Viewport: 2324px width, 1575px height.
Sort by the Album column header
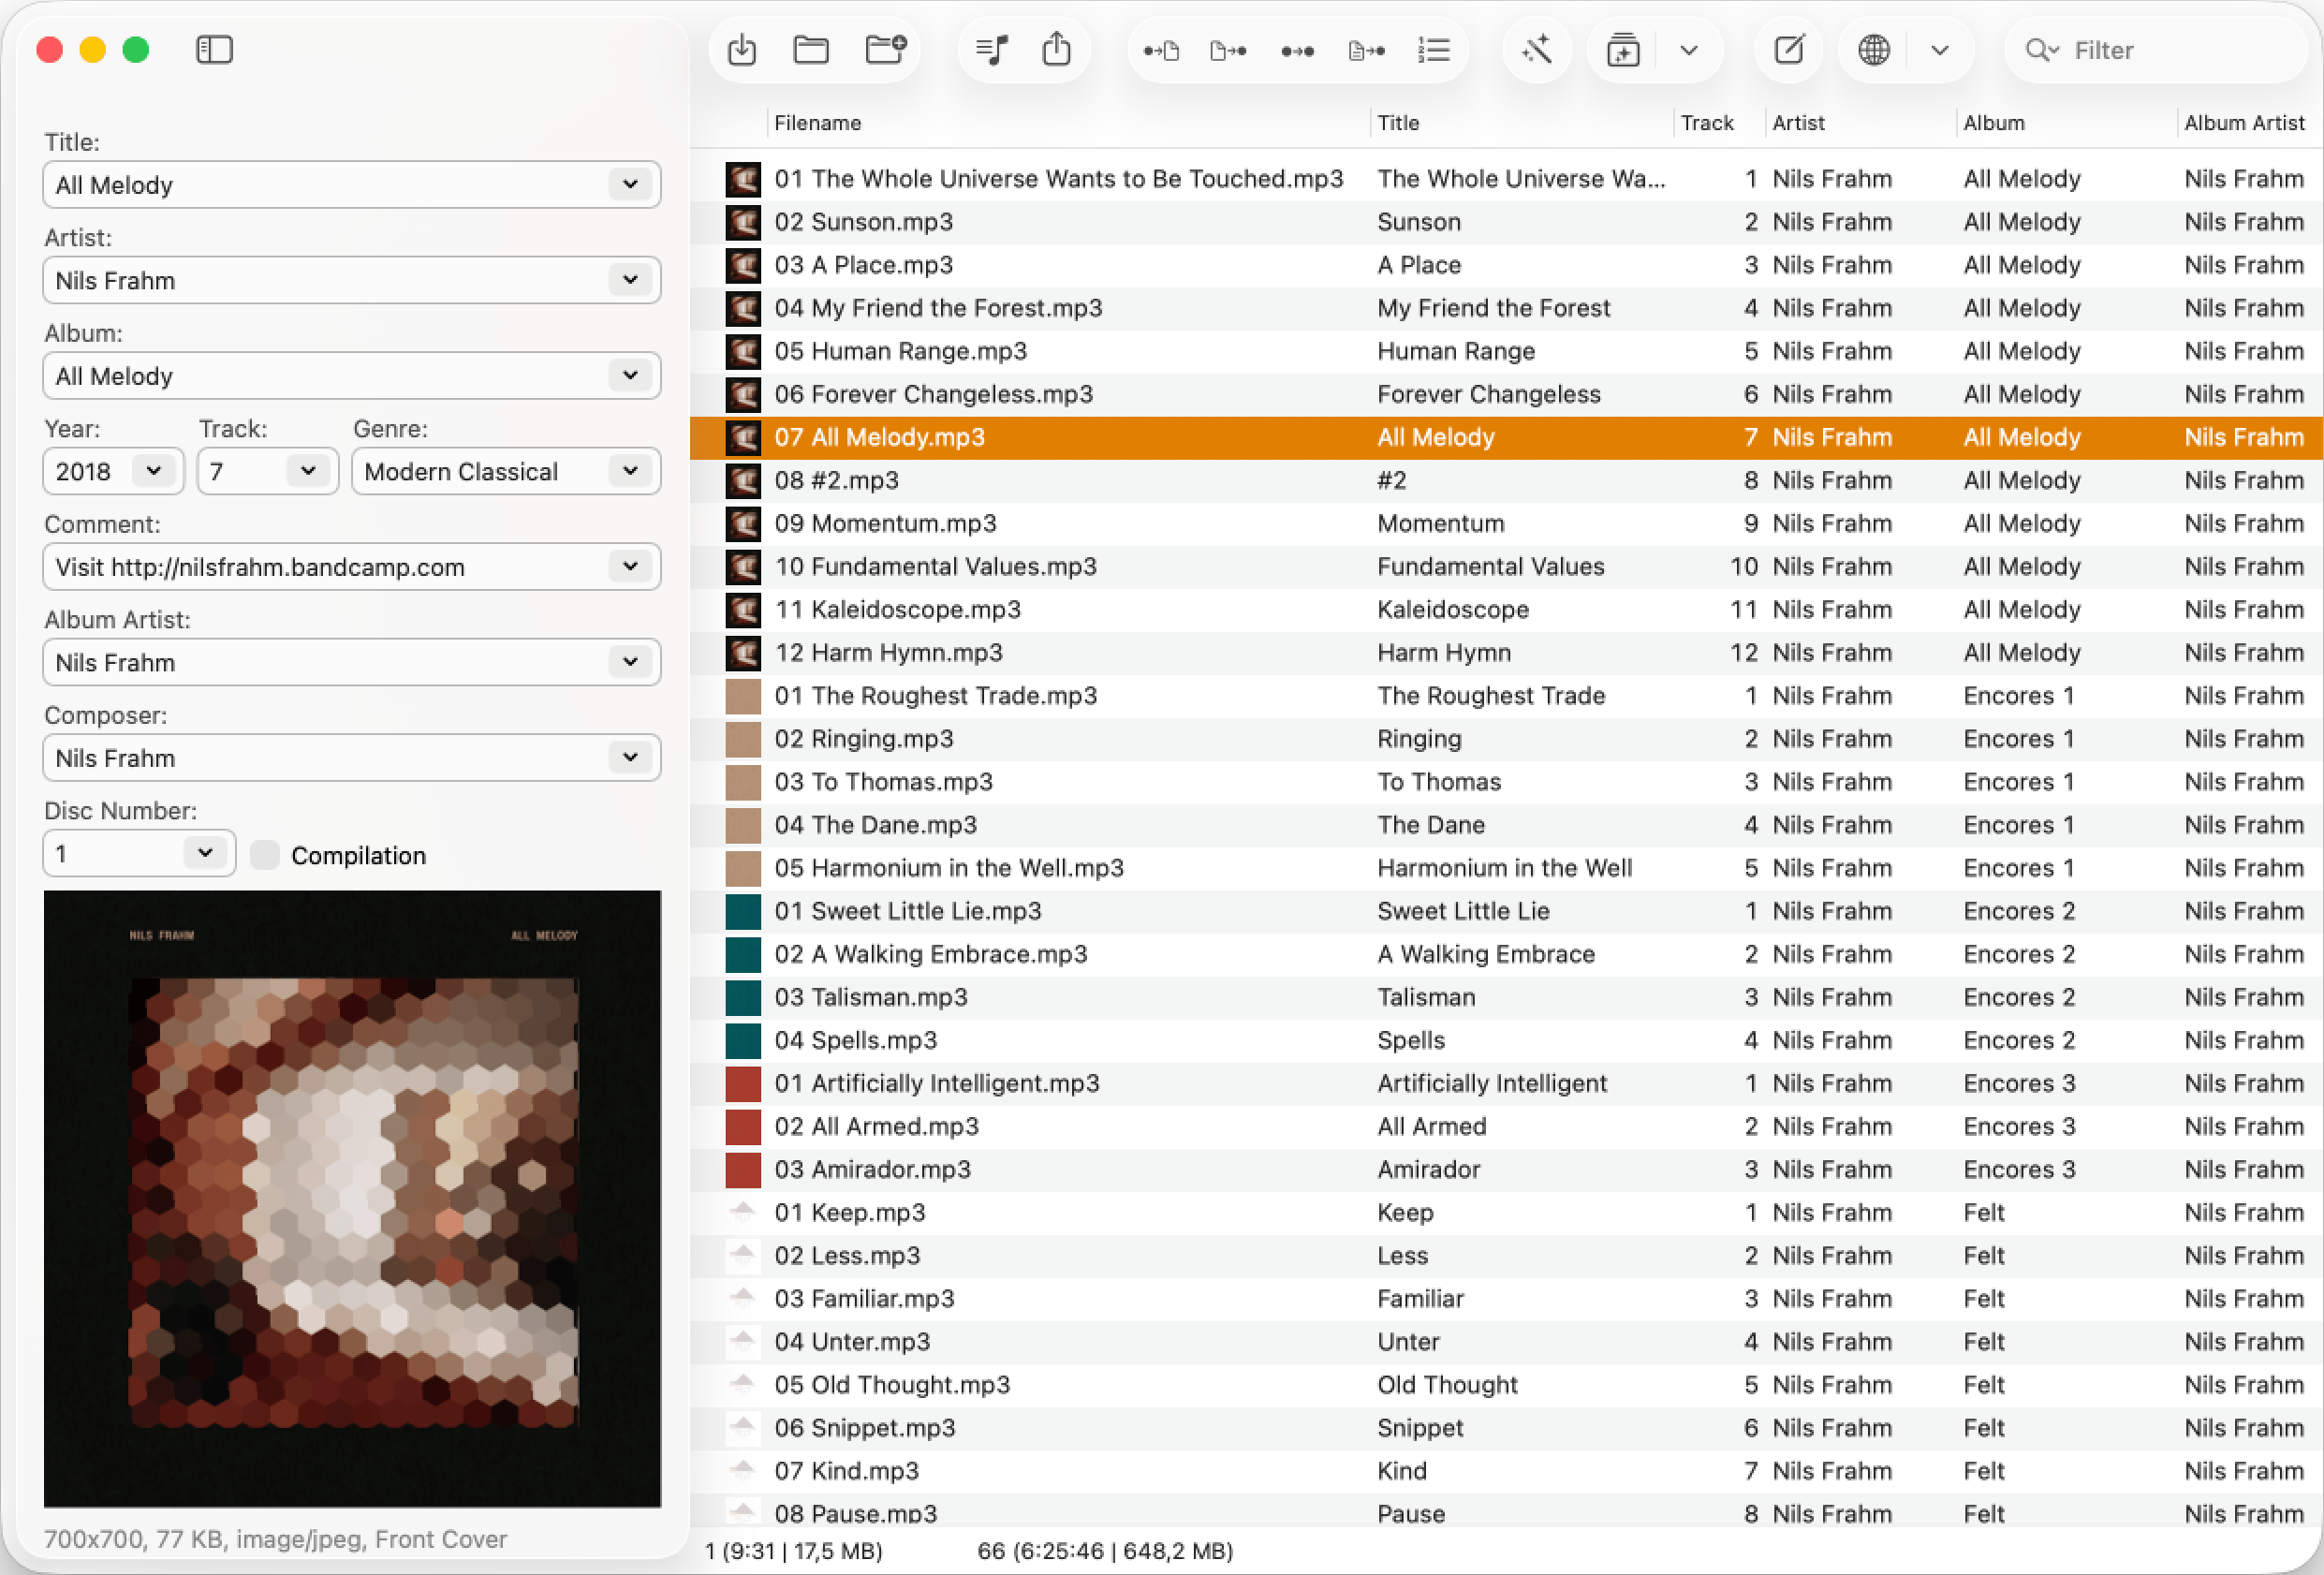point(1994,123)
